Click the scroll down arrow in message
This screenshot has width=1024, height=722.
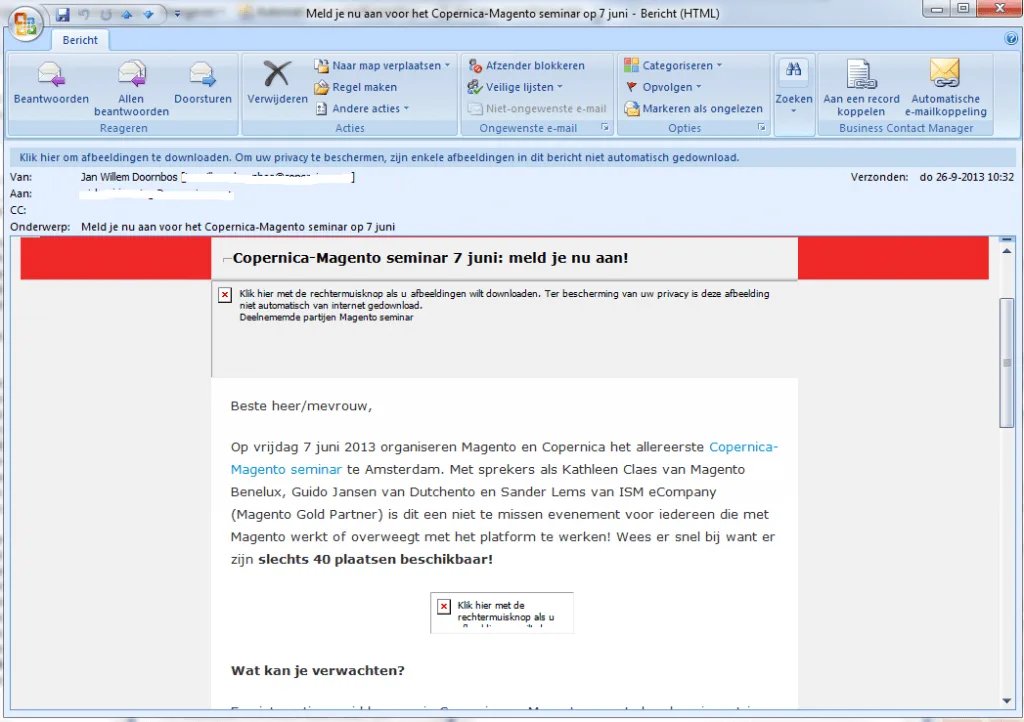[x=1006, y=701]
